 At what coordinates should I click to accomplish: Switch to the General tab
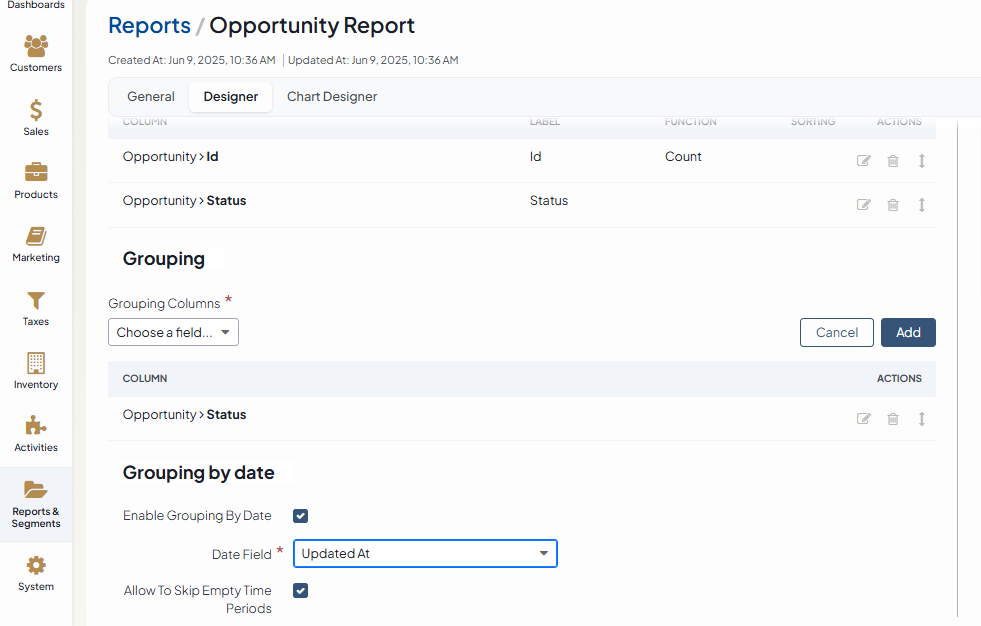point(151,97)
